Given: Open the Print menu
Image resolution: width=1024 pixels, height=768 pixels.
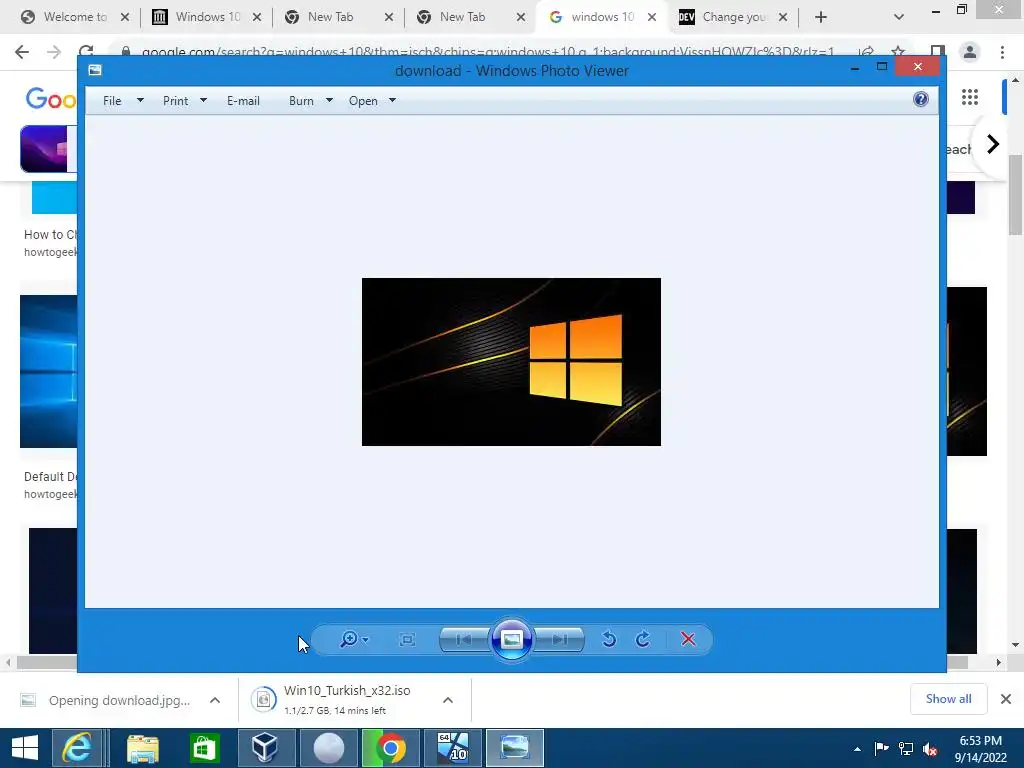Looking at the screenshot, I should click(175, 101).
